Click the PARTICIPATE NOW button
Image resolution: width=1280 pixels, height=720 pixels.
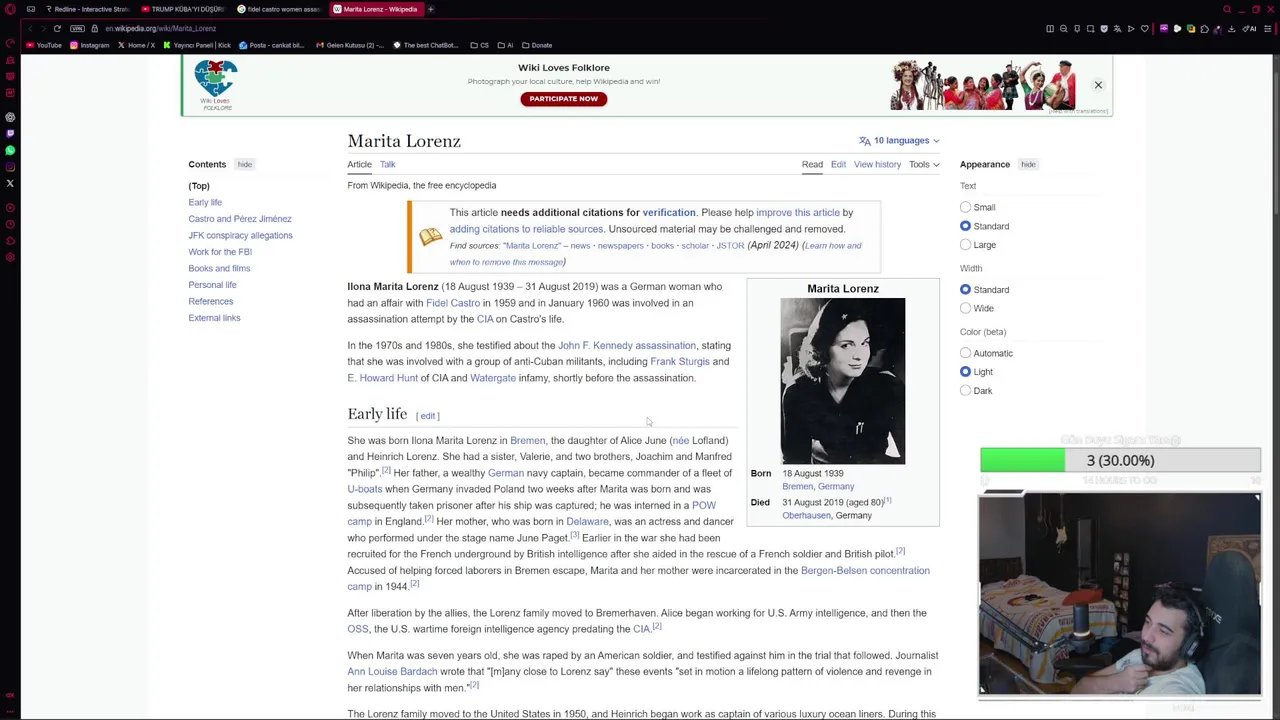coord(563,99)
